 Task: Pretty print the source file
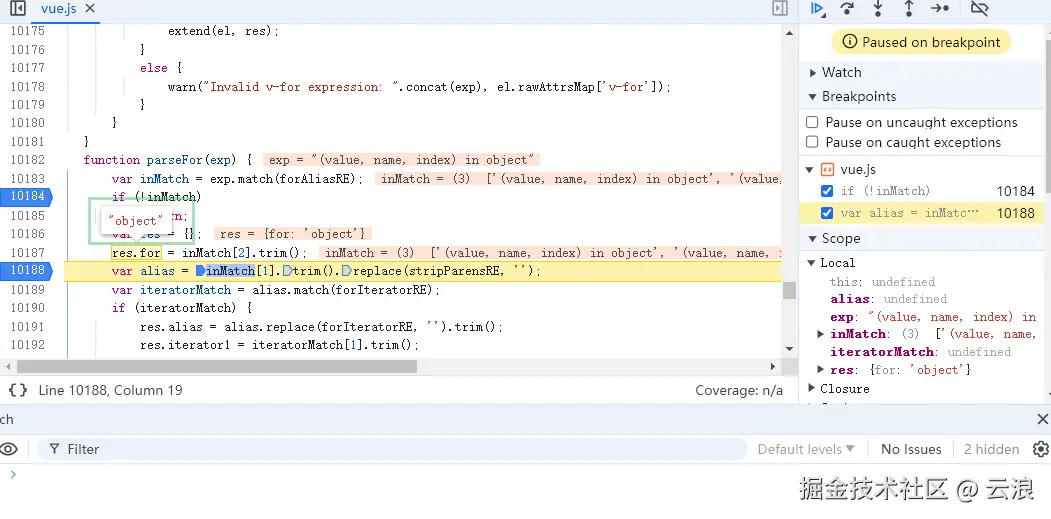tap(18, 390)
